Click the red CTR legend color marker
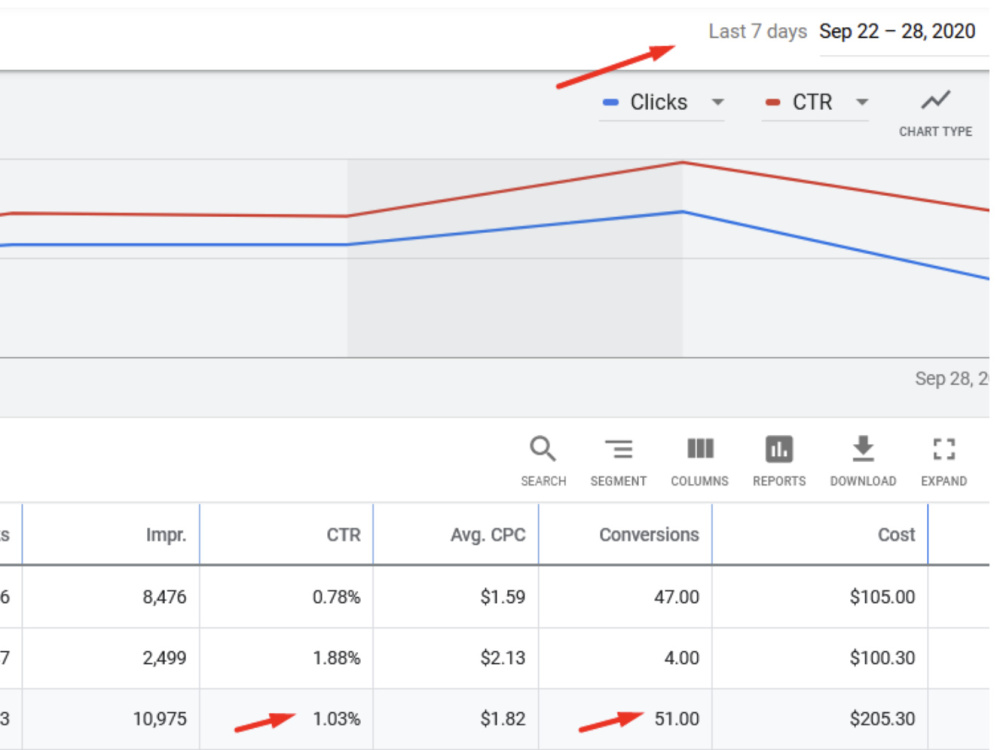The image size is (1000, 750). (772, 102)
